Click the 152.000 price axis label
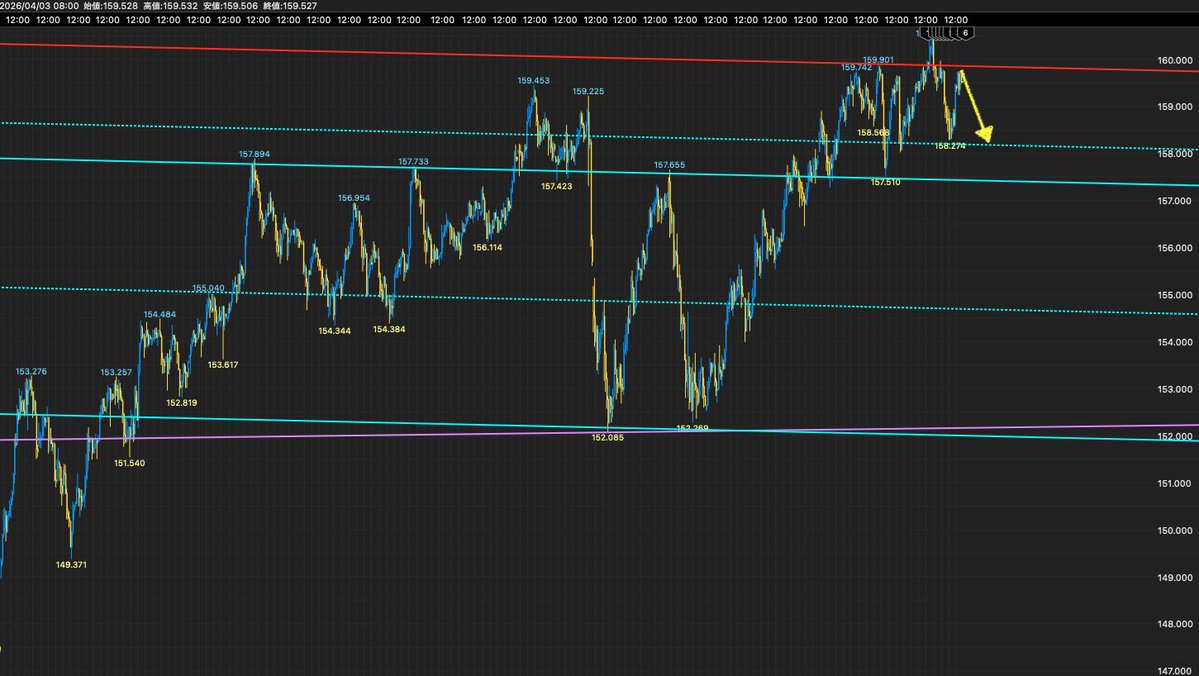1199x676 pixels. 1175,436
